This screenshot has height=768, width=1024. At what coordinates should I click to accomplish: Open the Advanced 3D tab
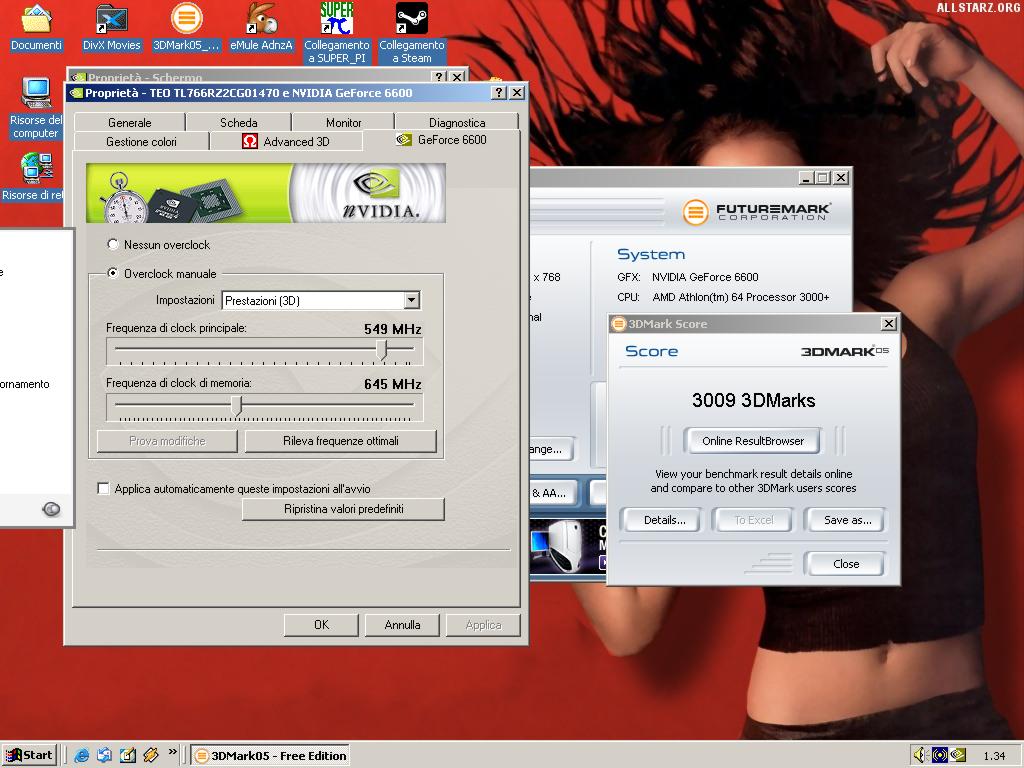(x=286, y=141)
